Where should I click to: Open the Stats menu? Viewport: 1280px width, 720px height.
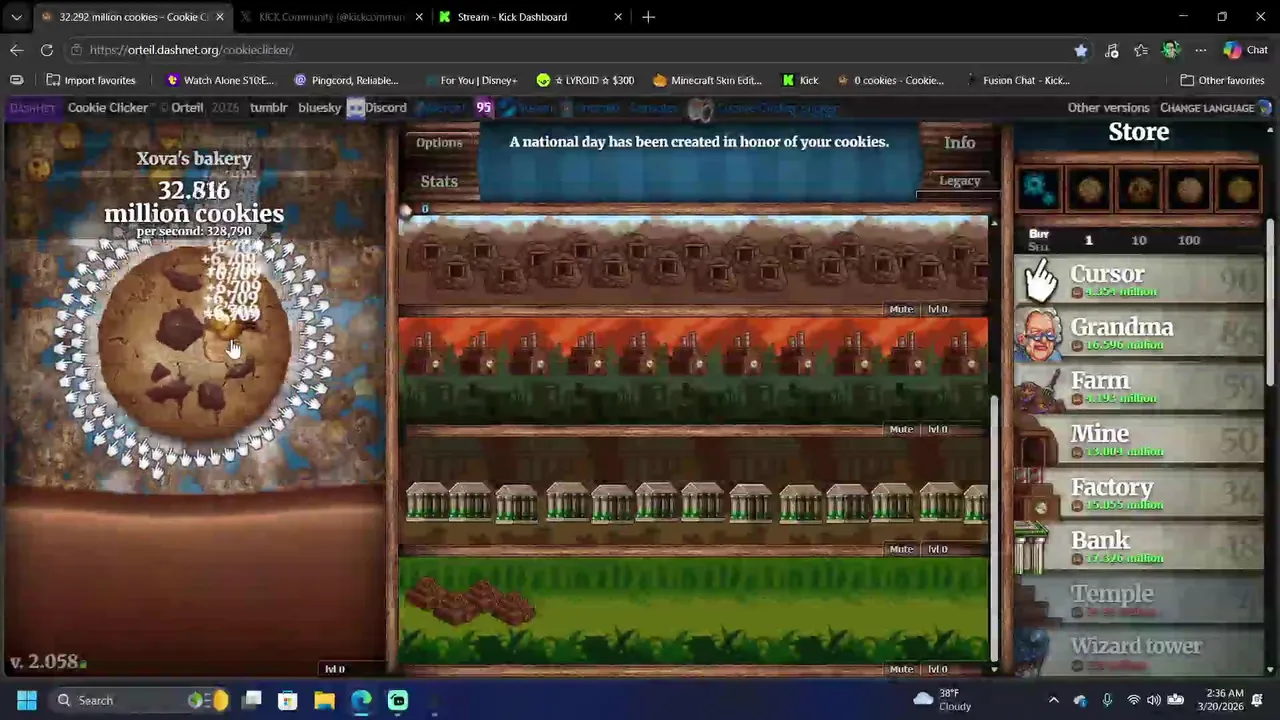click(x=439, y=181)
